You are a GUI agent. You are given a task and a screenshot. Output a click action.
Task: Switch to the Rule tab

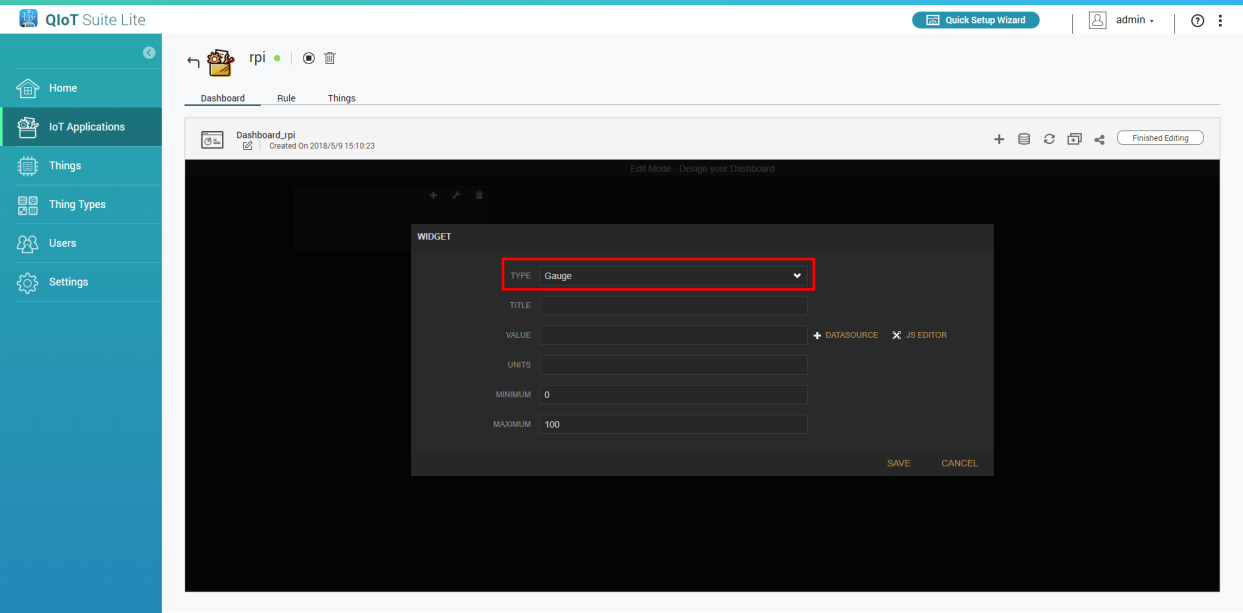pos(286,98)
